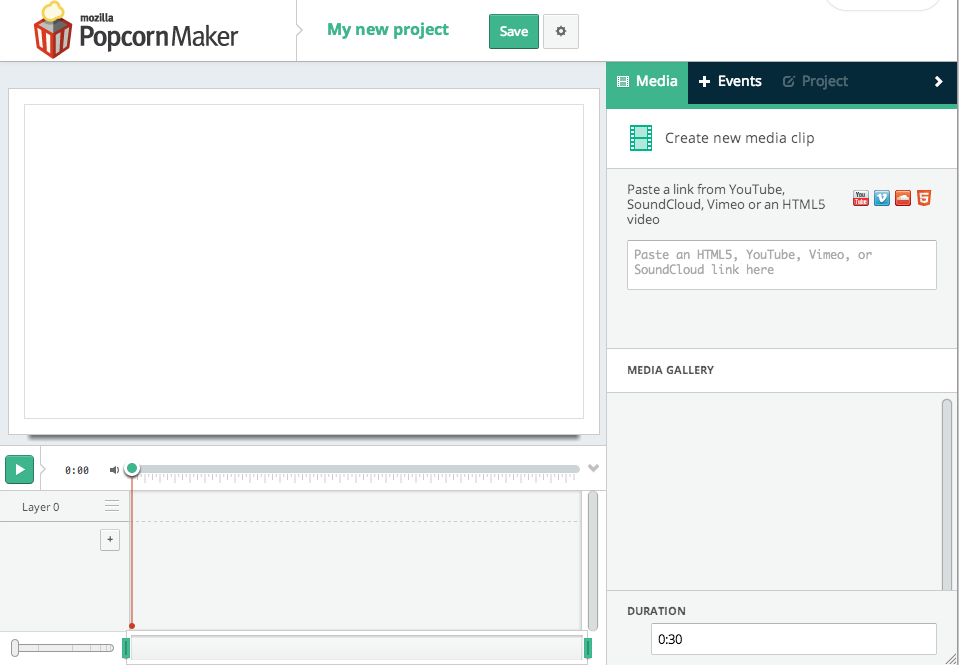Click the YouTube source icon
Screen dimensions: 959x665
pyautogui.click(x=860, y=198)
